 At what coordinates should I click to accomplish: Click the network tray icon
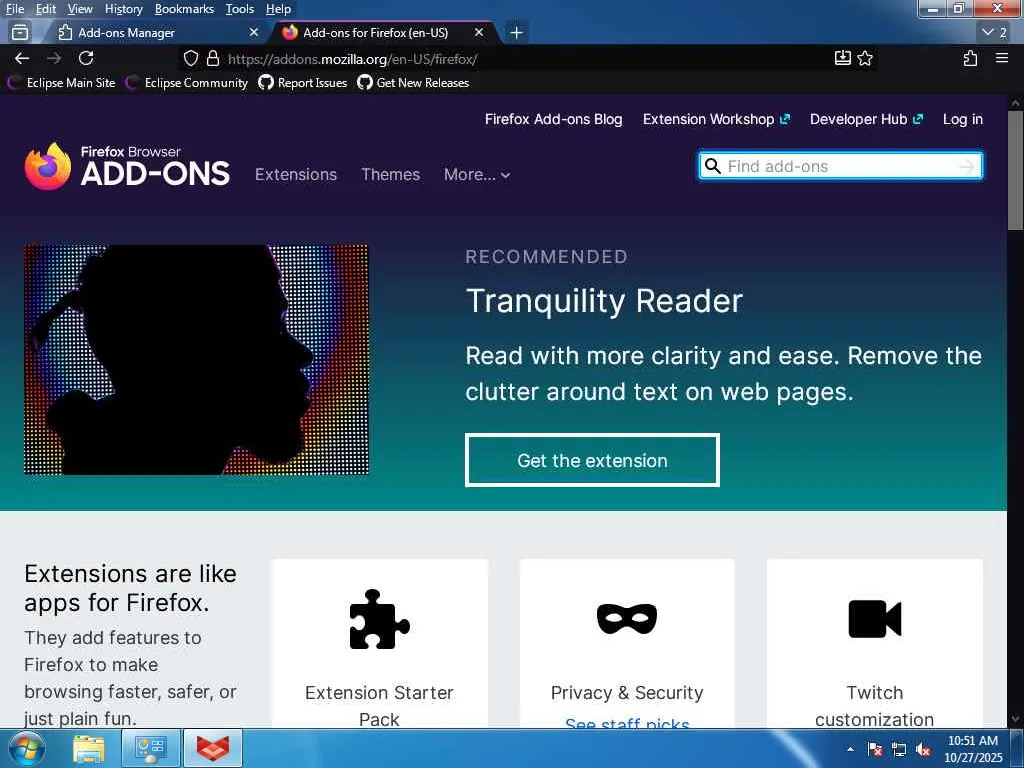click(899, 750)
